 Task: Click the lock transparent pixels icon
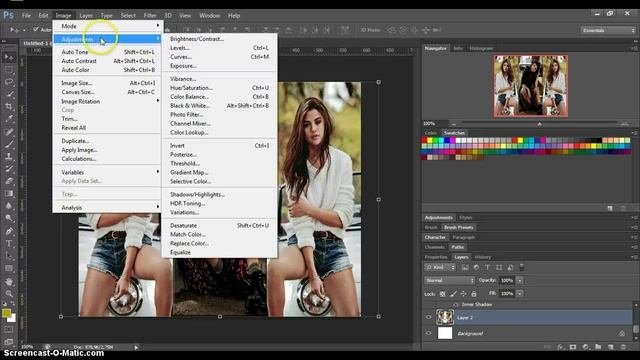tap(442, 293)
